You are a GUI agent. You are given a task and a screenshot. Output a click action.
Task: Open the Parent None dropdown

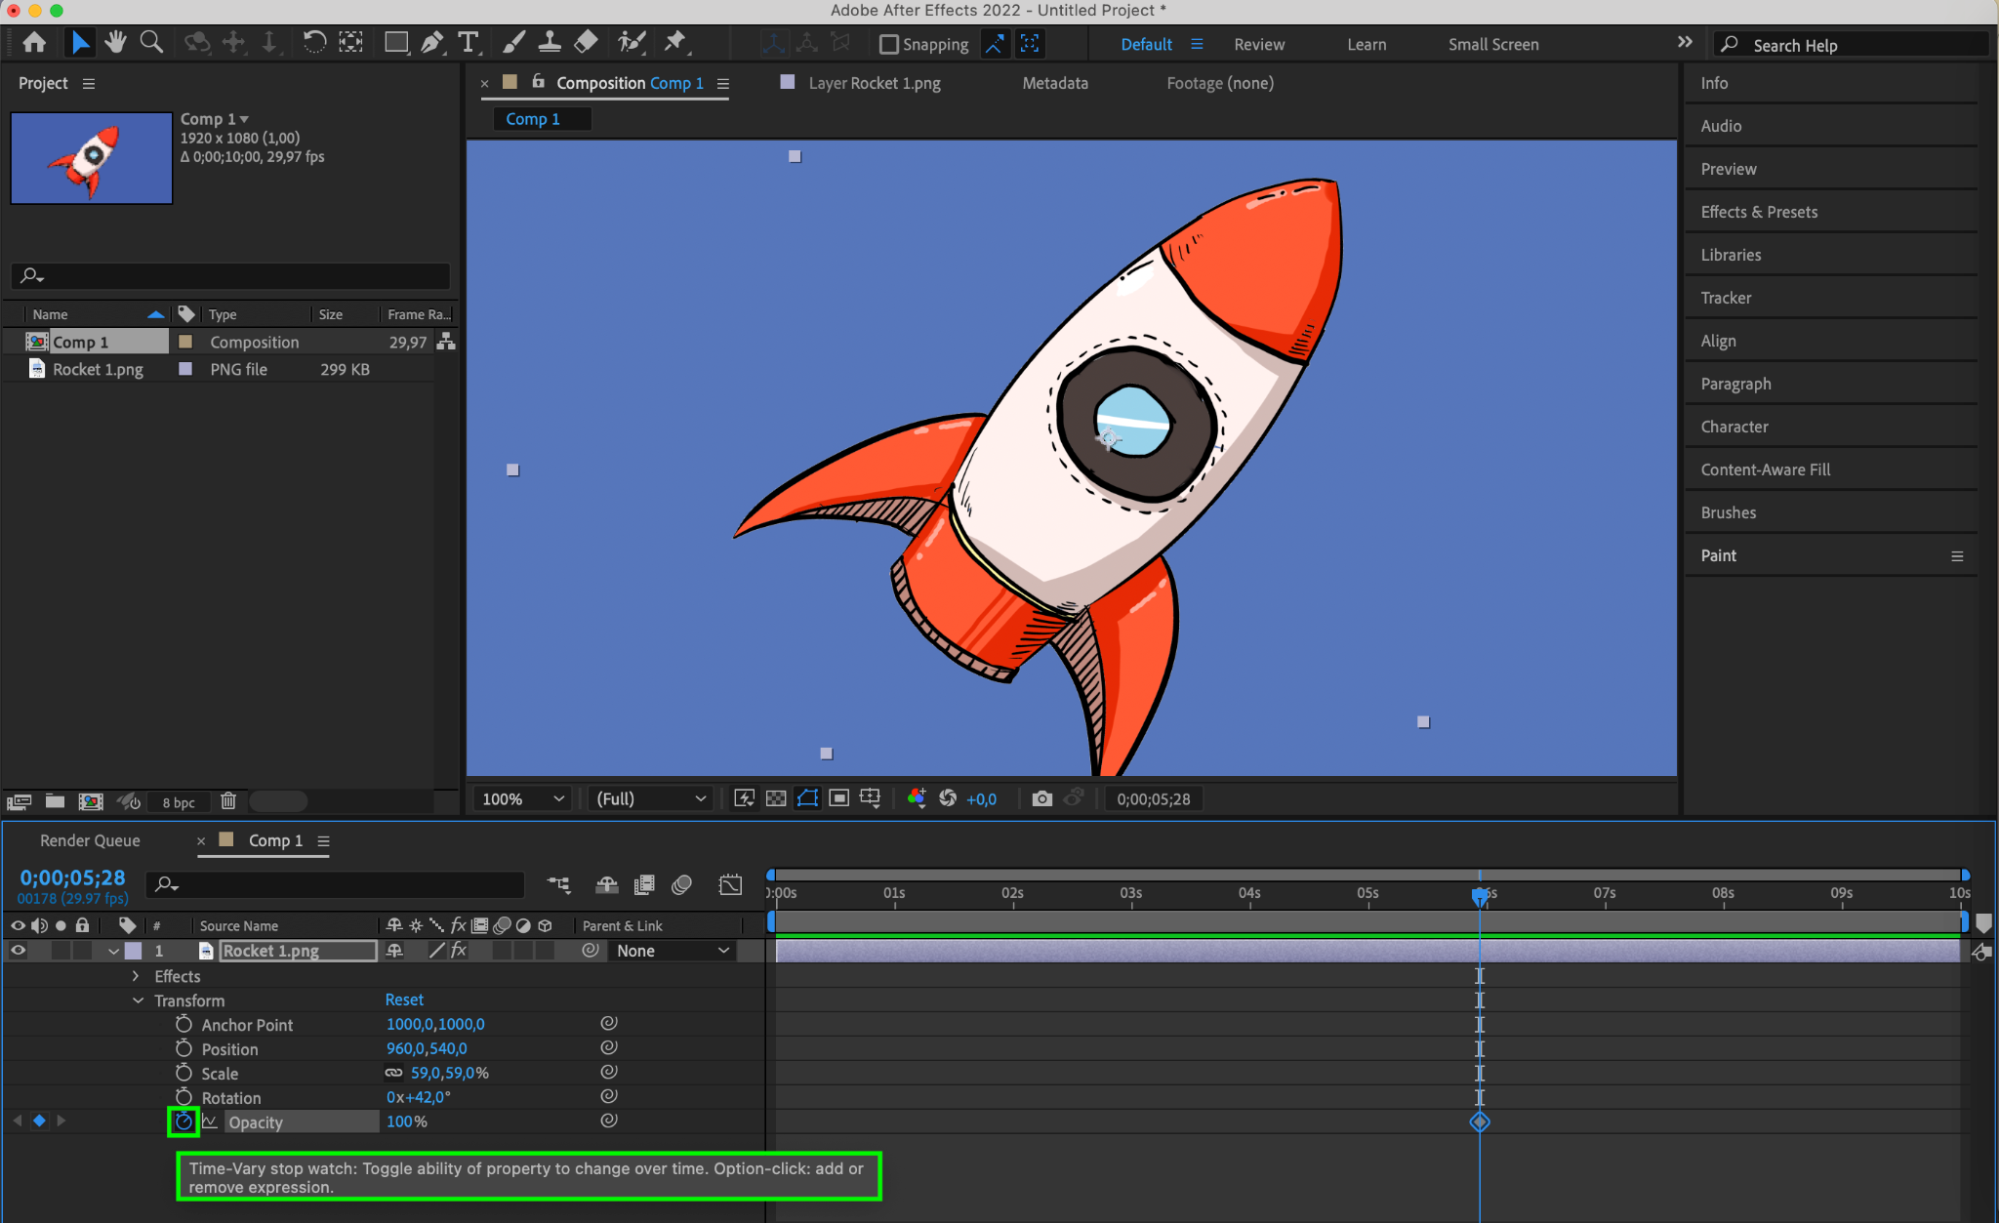pos(672,951)
